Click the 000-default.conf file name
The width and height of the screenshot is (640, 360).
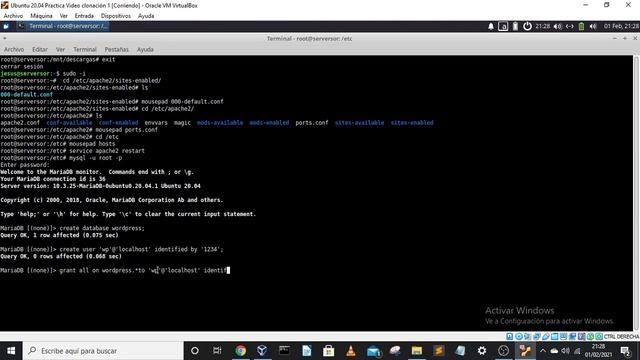pos(27,95)
